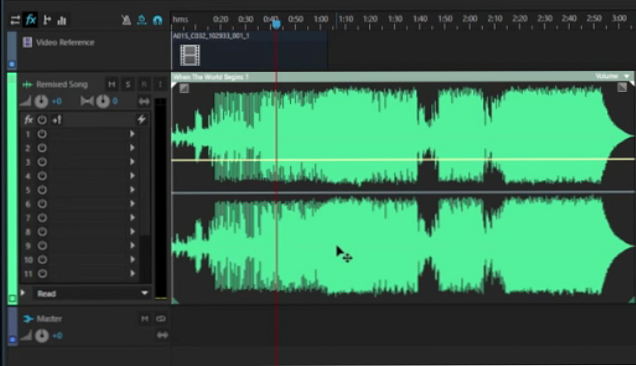This screenshot has height=366, width=636.
Task: Toggle effects rack power state
Action: click(x=42, y=120)
